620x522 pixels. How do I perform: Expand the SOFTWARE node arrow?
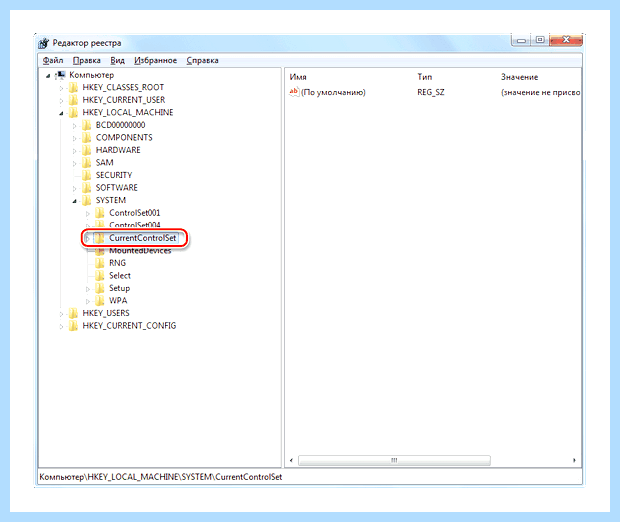[74, 189]
